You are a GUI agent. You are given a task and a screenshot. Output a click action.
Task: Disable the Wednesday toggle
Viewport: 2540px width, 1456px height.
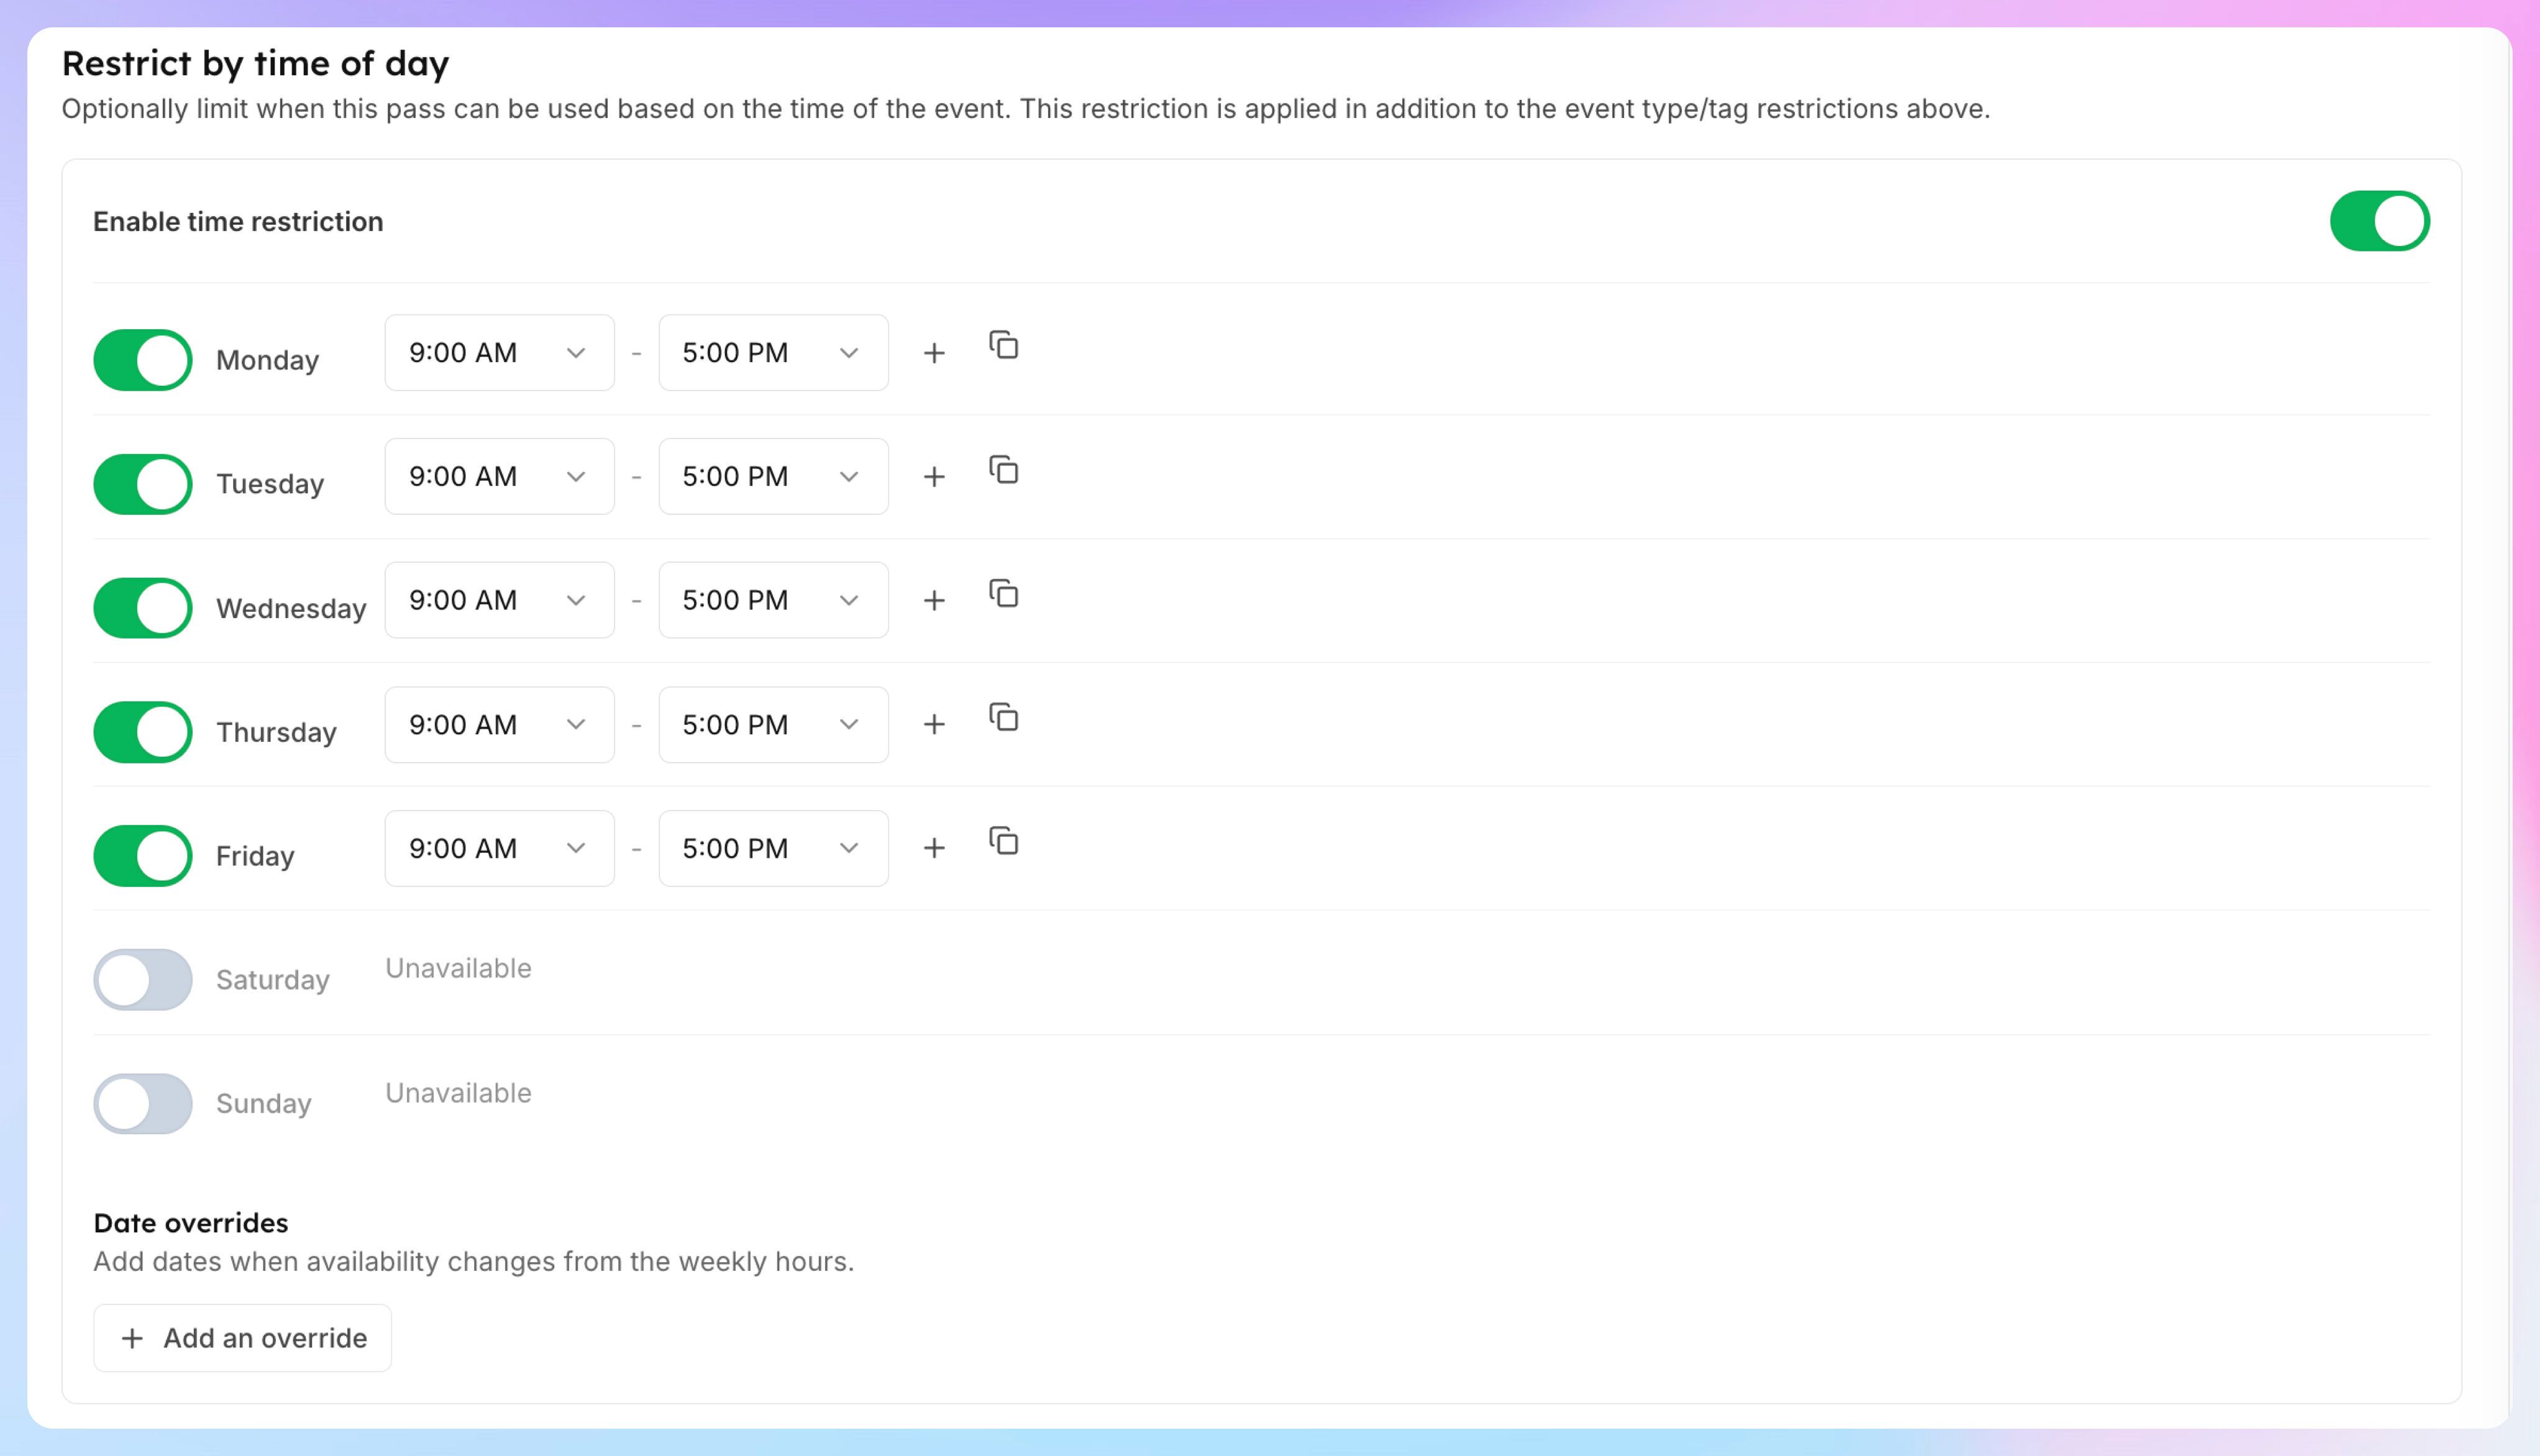143,608
